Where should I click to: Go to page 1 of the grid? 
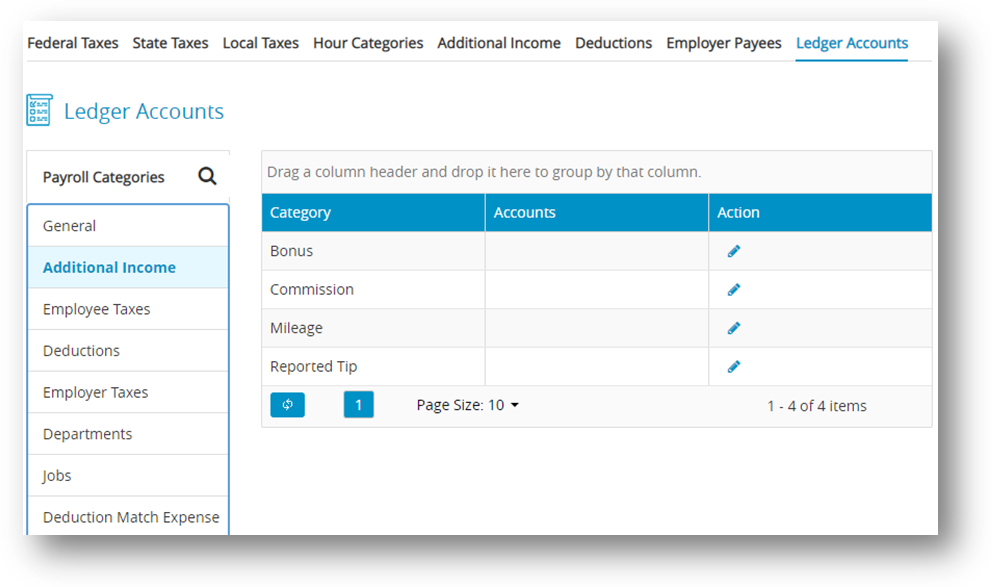(x=358, y=405)
